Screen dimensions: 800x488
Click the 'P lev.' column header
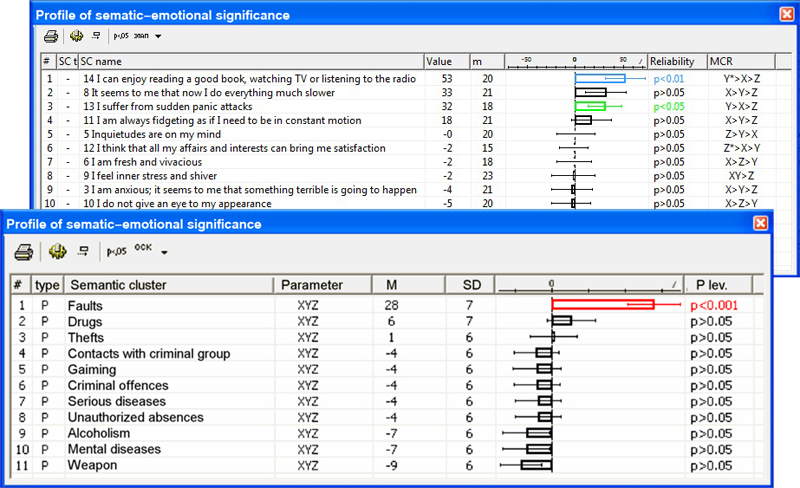point(717,285)
